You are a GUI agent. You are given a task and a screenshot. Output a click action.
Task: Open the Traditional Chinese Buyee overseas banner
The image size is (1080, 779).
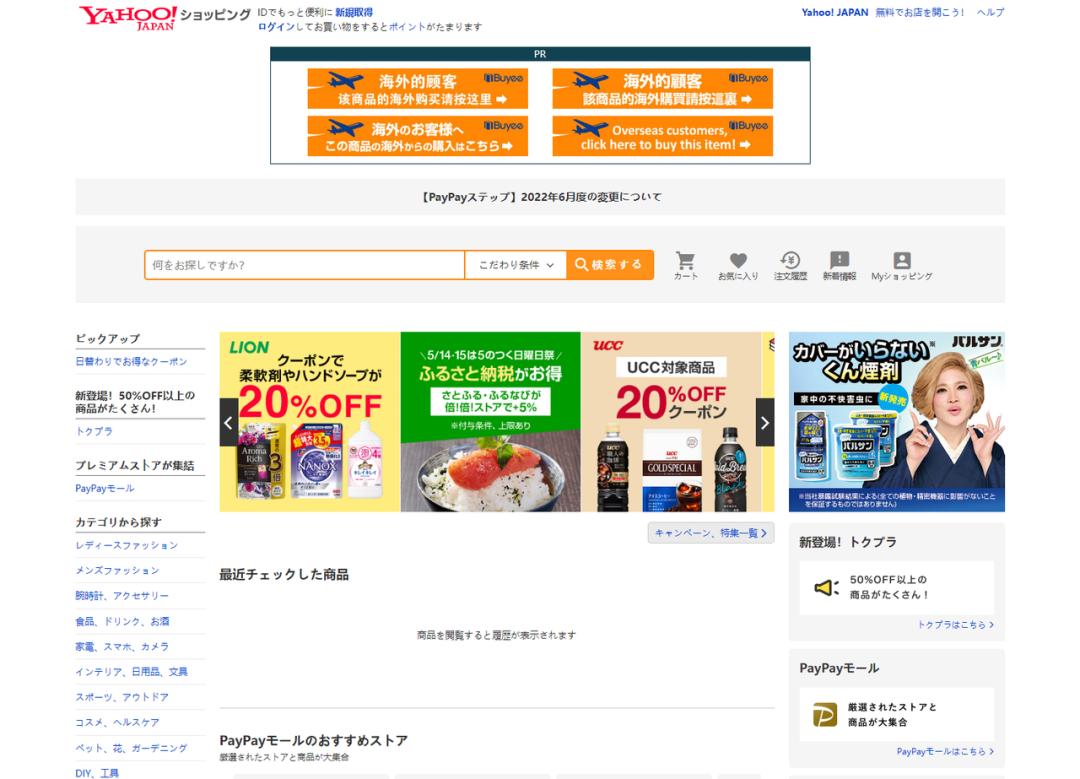click(x=662, y=88)
